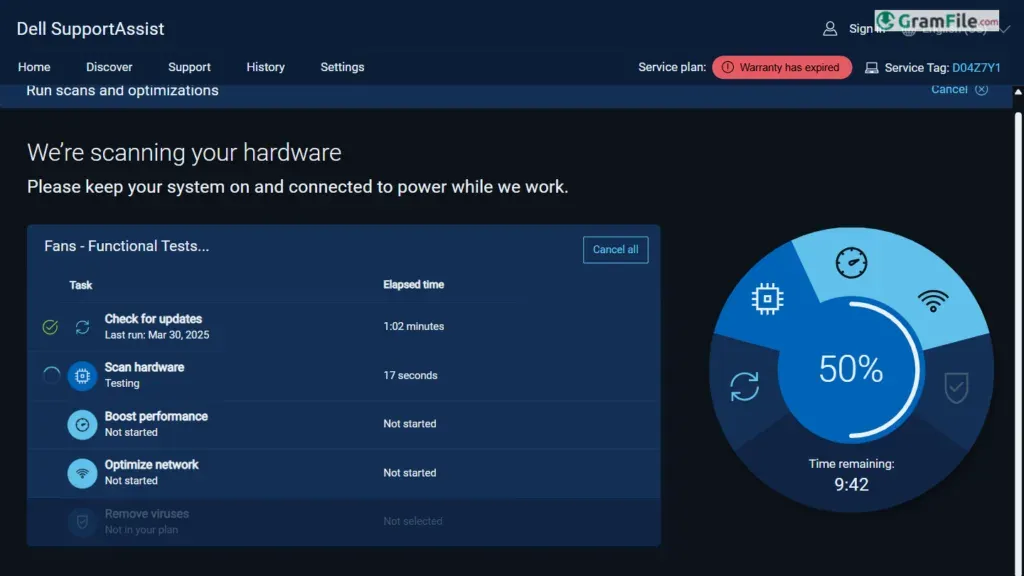Click the 'Run scans and optimizations' header text
Screen dimensions: 1024x576
122,91
